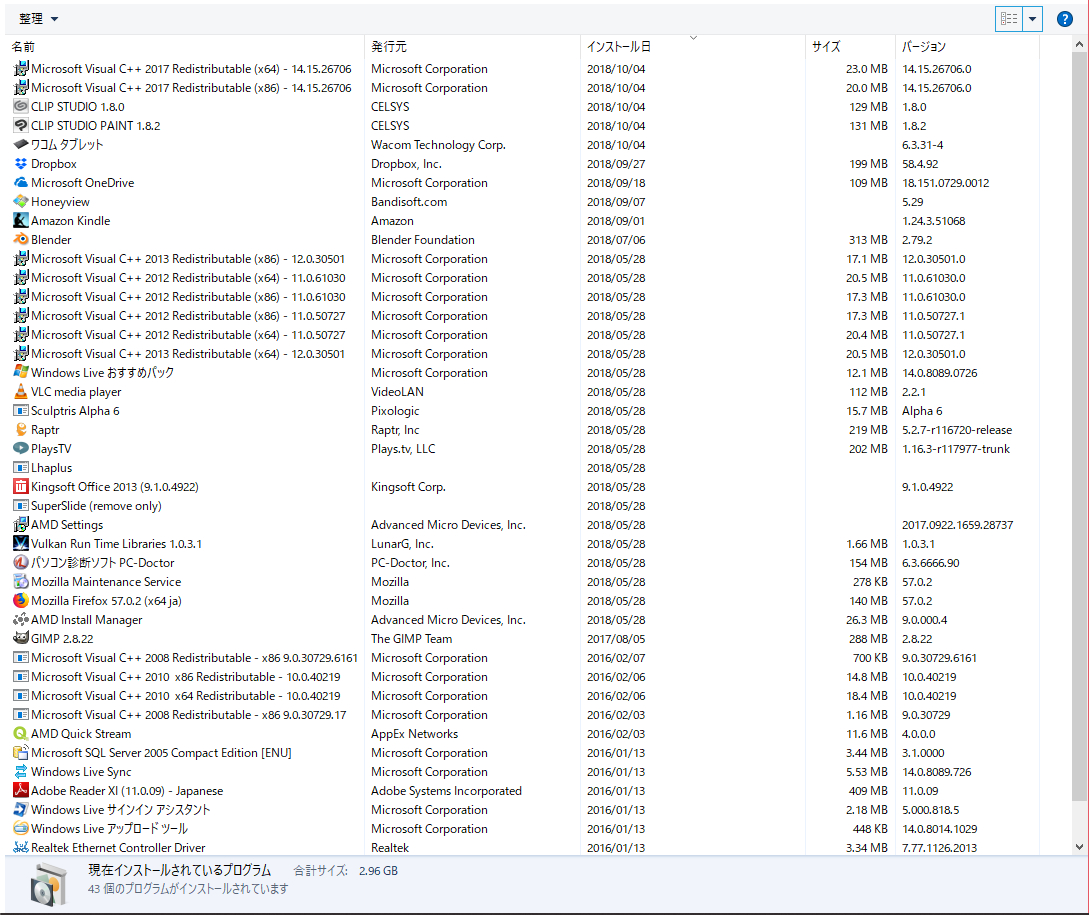The image size is (1089, 915).
Task: Click the Dropbox icon
Action: [21, 163]
